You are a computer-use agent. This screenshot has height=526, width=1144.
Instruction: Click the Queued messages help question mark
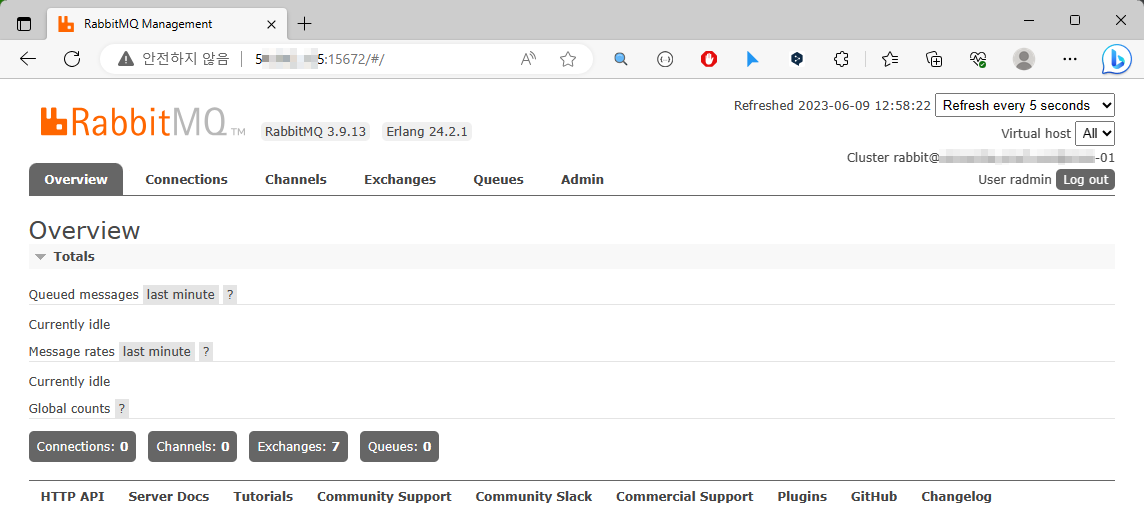[x=230, y=295]
